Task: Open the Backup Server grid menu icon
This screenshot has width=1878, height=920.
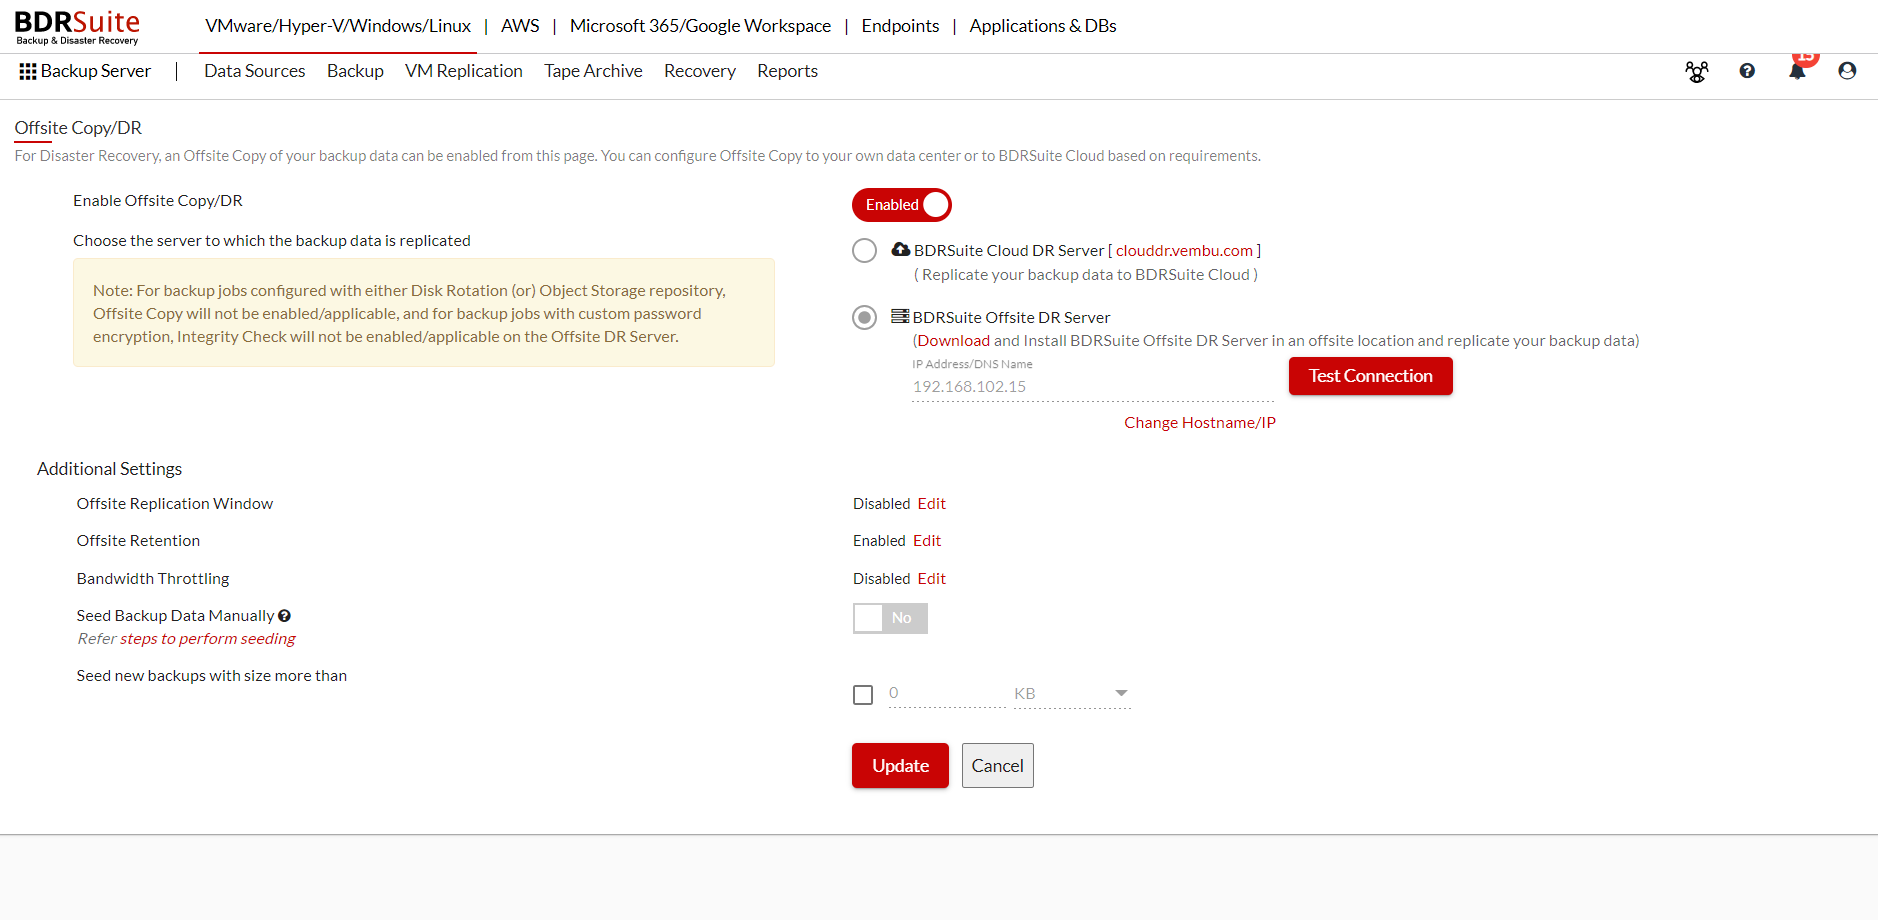Action: (x=28, y=71)
